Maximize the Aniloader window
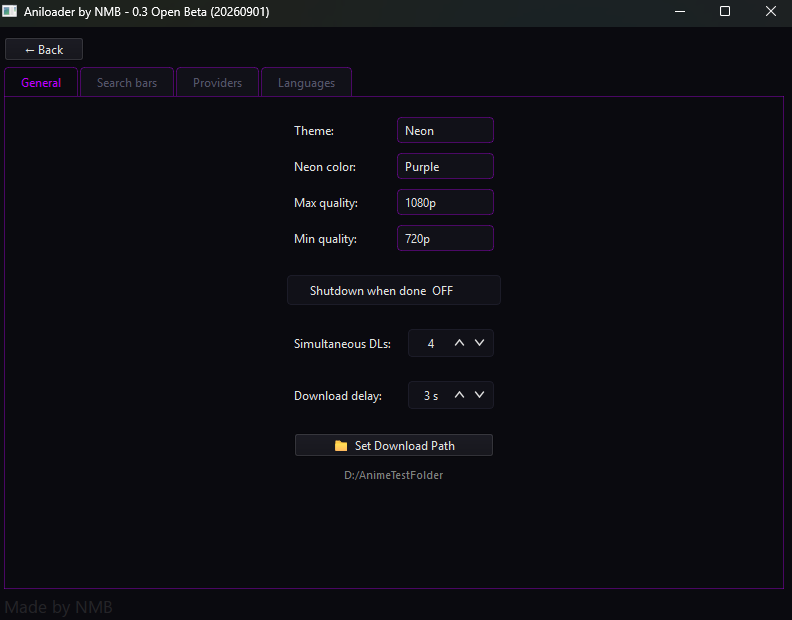This screenshot has height=620, width=792. click(725, 11)
